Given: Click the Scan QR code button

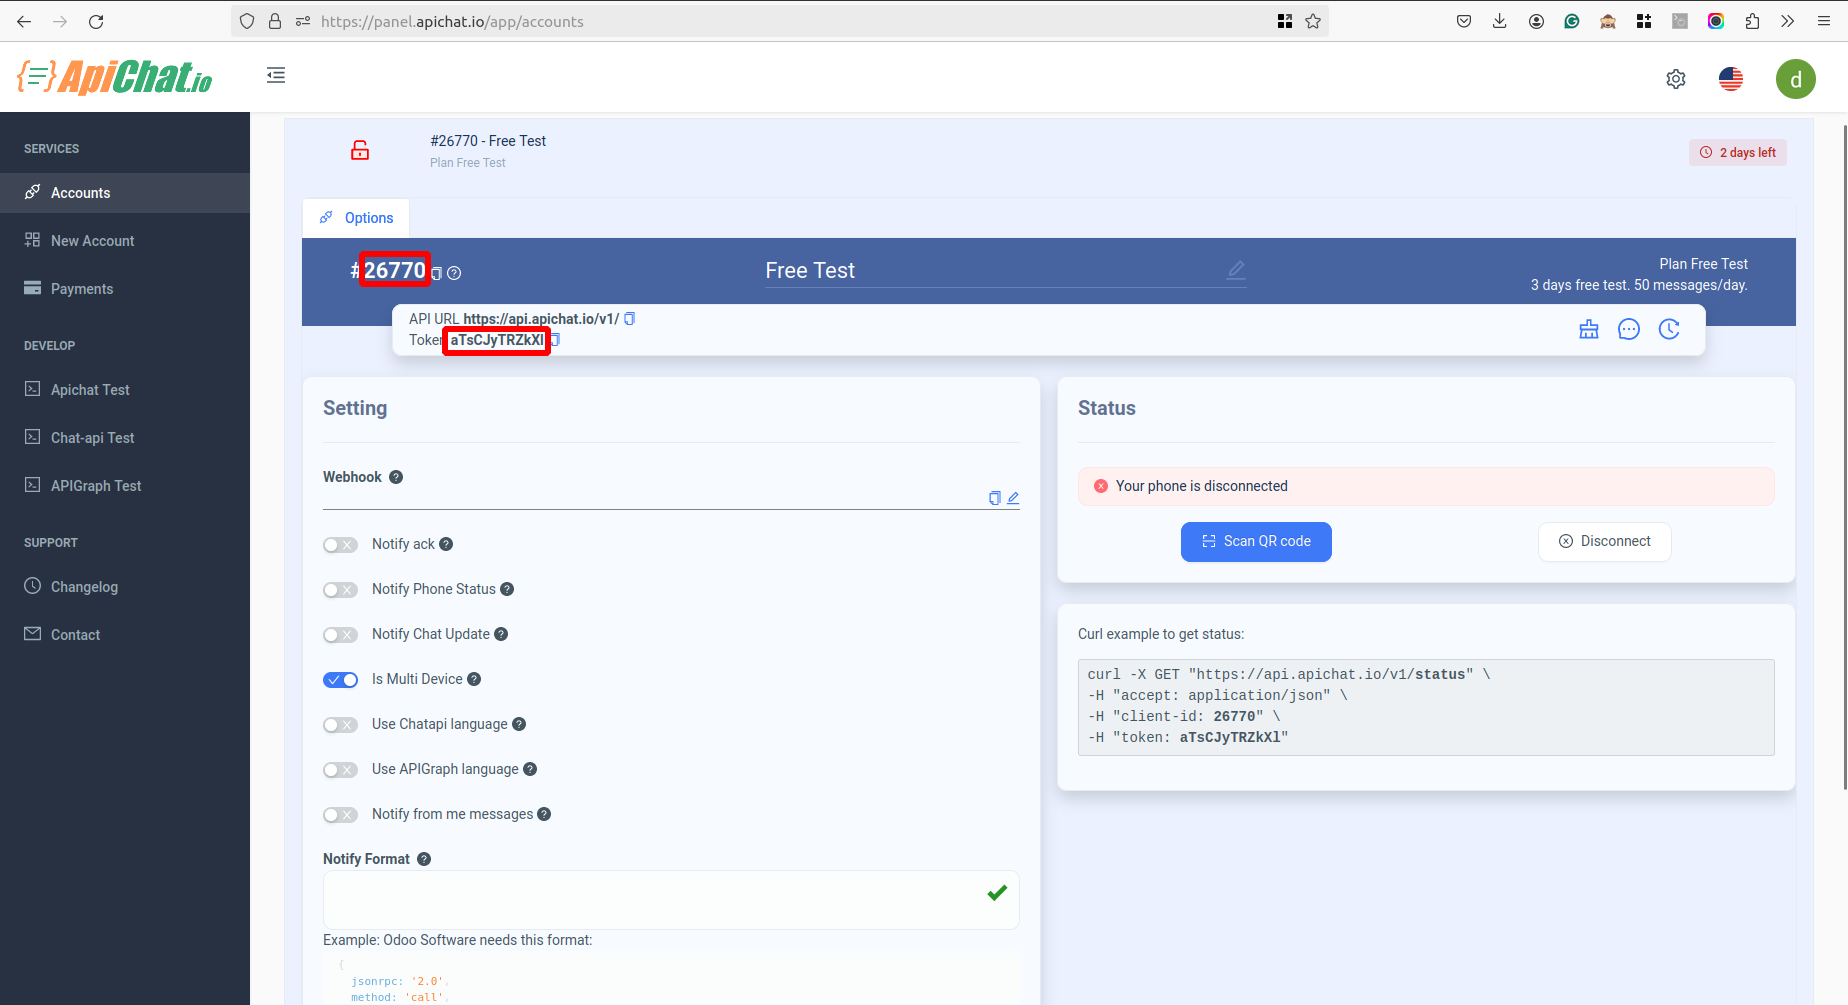Looking at the screenshot, I should [x=1256, y=542].
